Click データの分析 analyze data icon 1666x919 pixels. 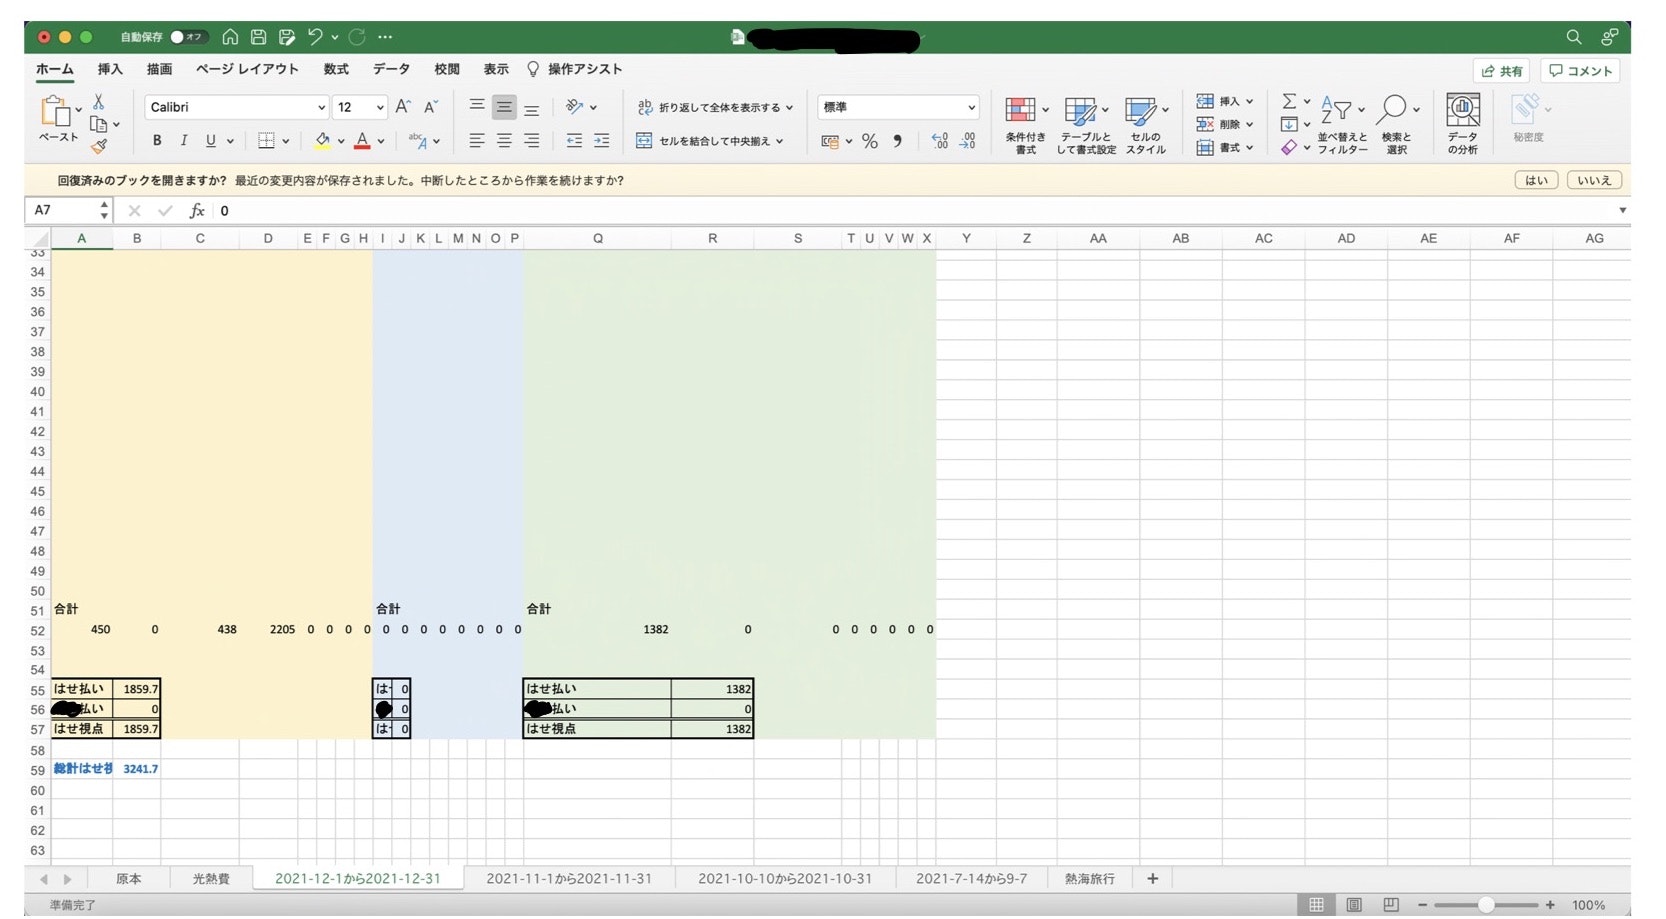[x=1462, y=125]
